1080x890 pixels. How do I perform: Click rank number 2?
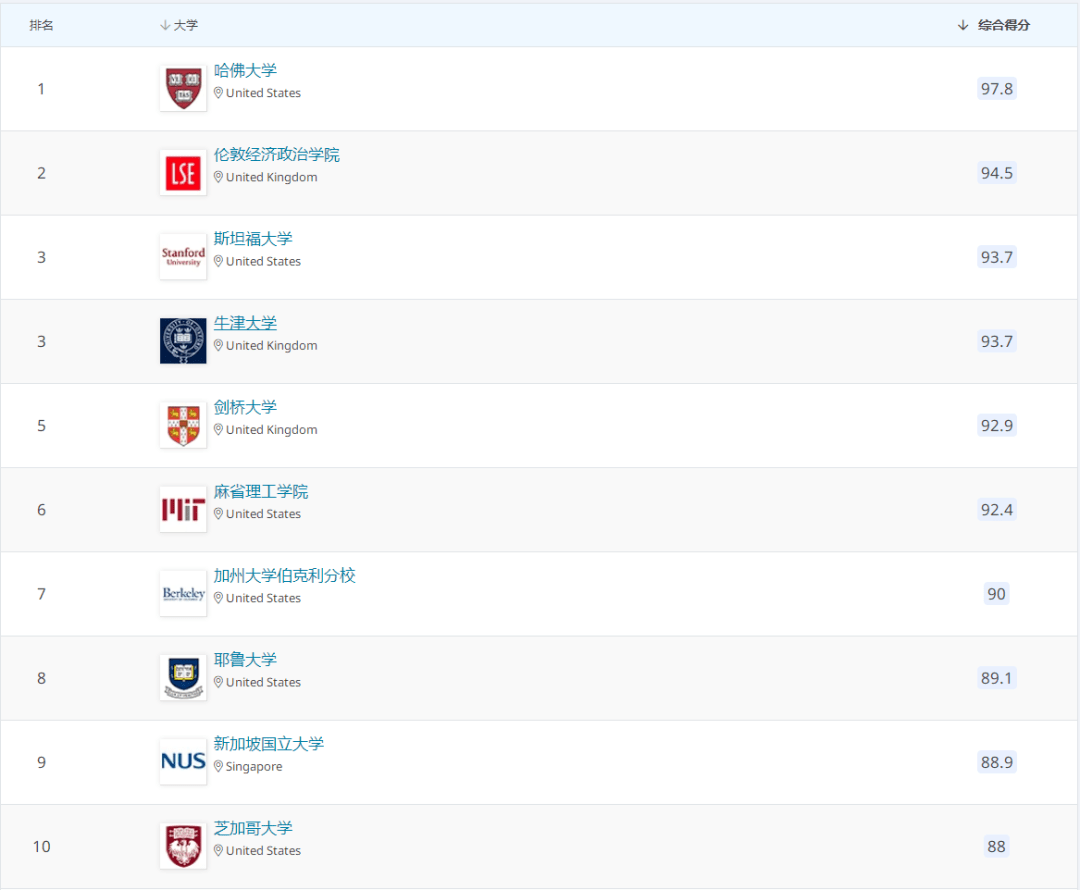pos(41,173)
